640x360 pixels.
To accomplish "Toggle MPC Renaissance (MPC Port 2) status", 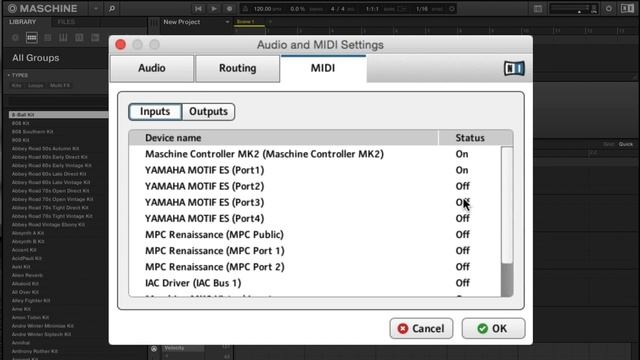I will [x=462, y=267].
